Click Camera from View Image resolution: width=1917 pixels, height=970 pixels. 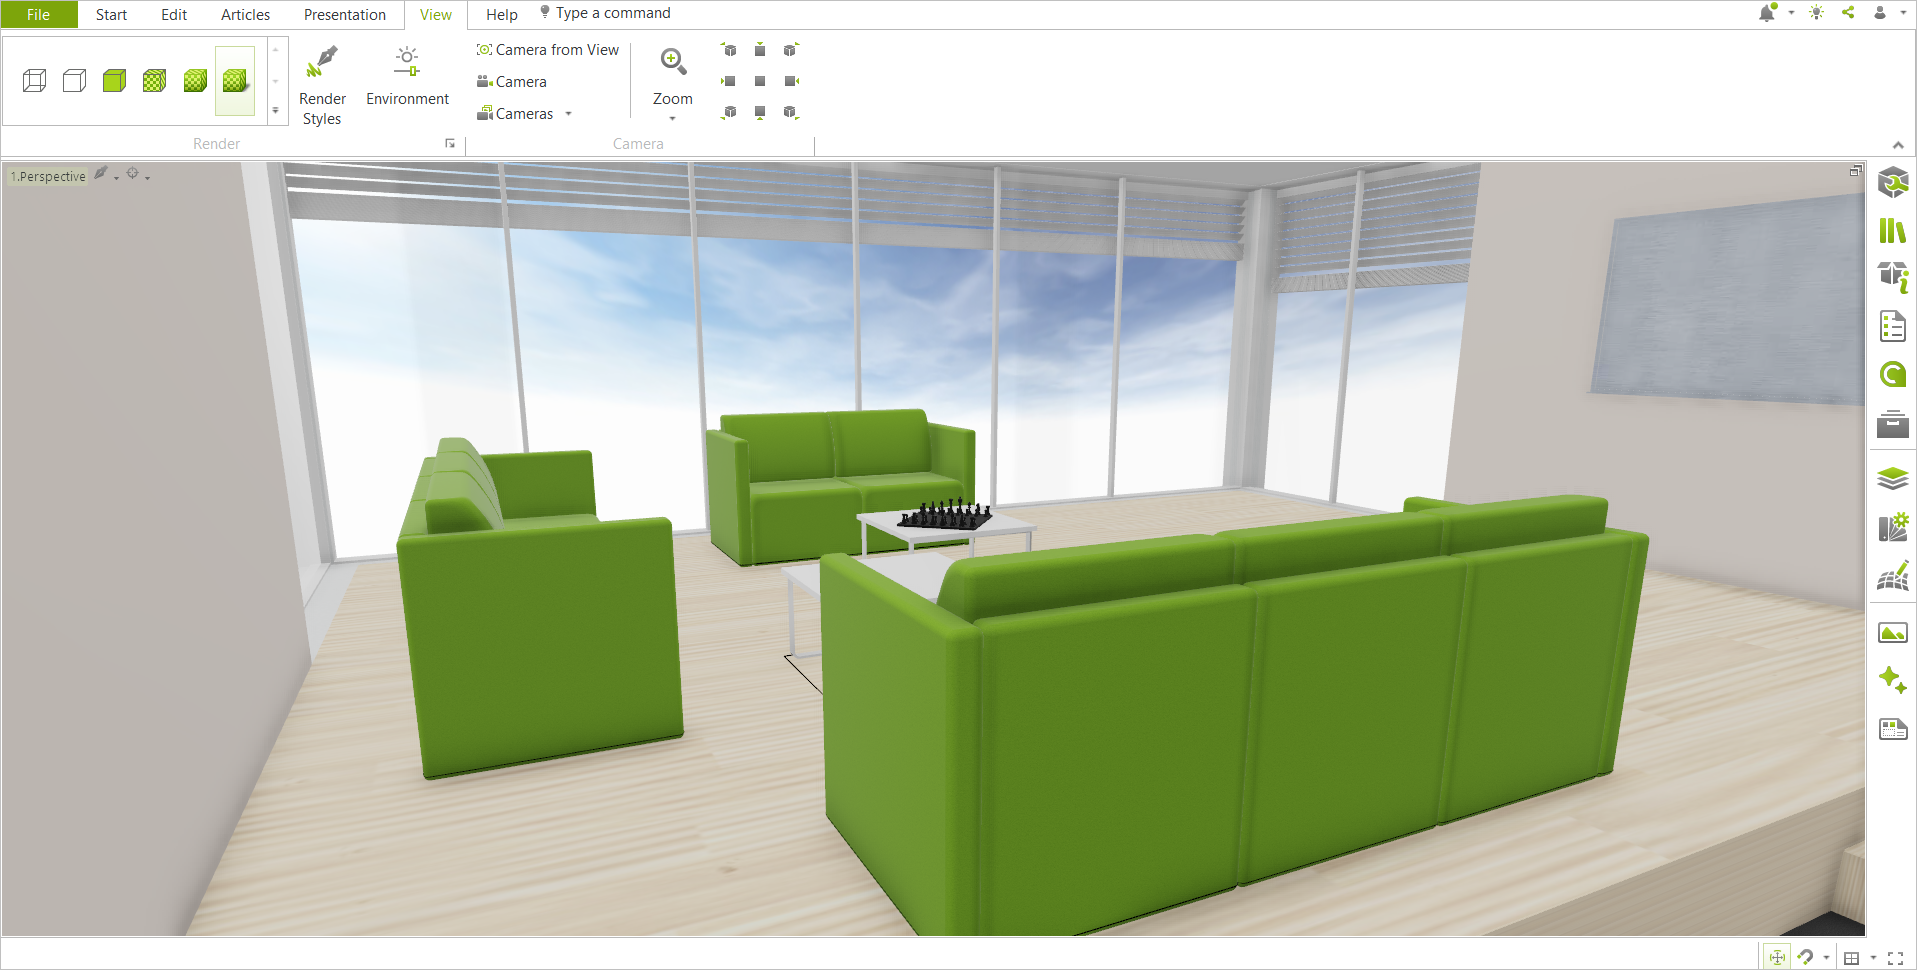pyautogui.click(x=548, y=50)
